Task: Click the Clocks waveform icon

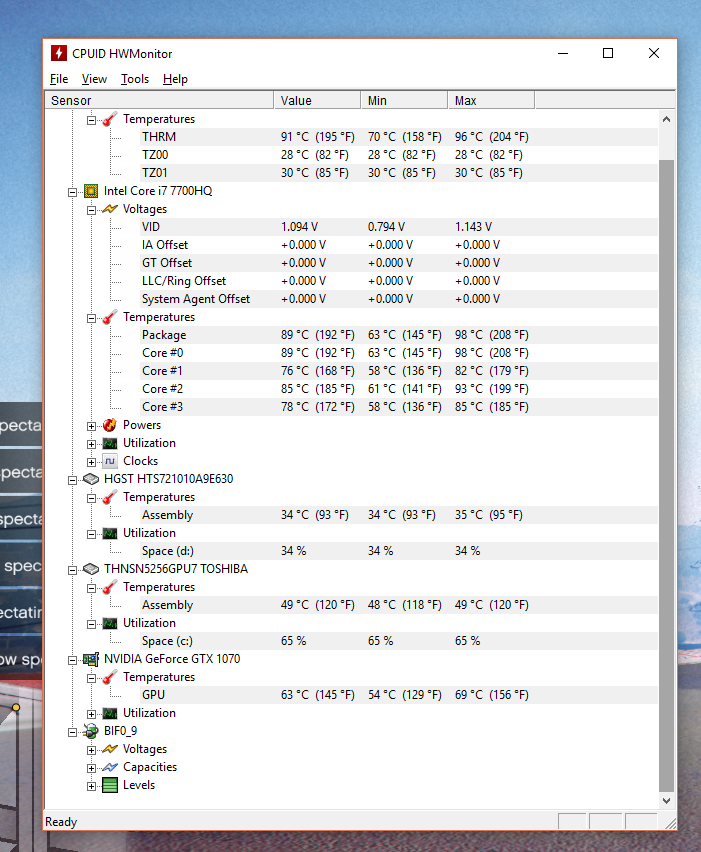Action: pos(110,461)
